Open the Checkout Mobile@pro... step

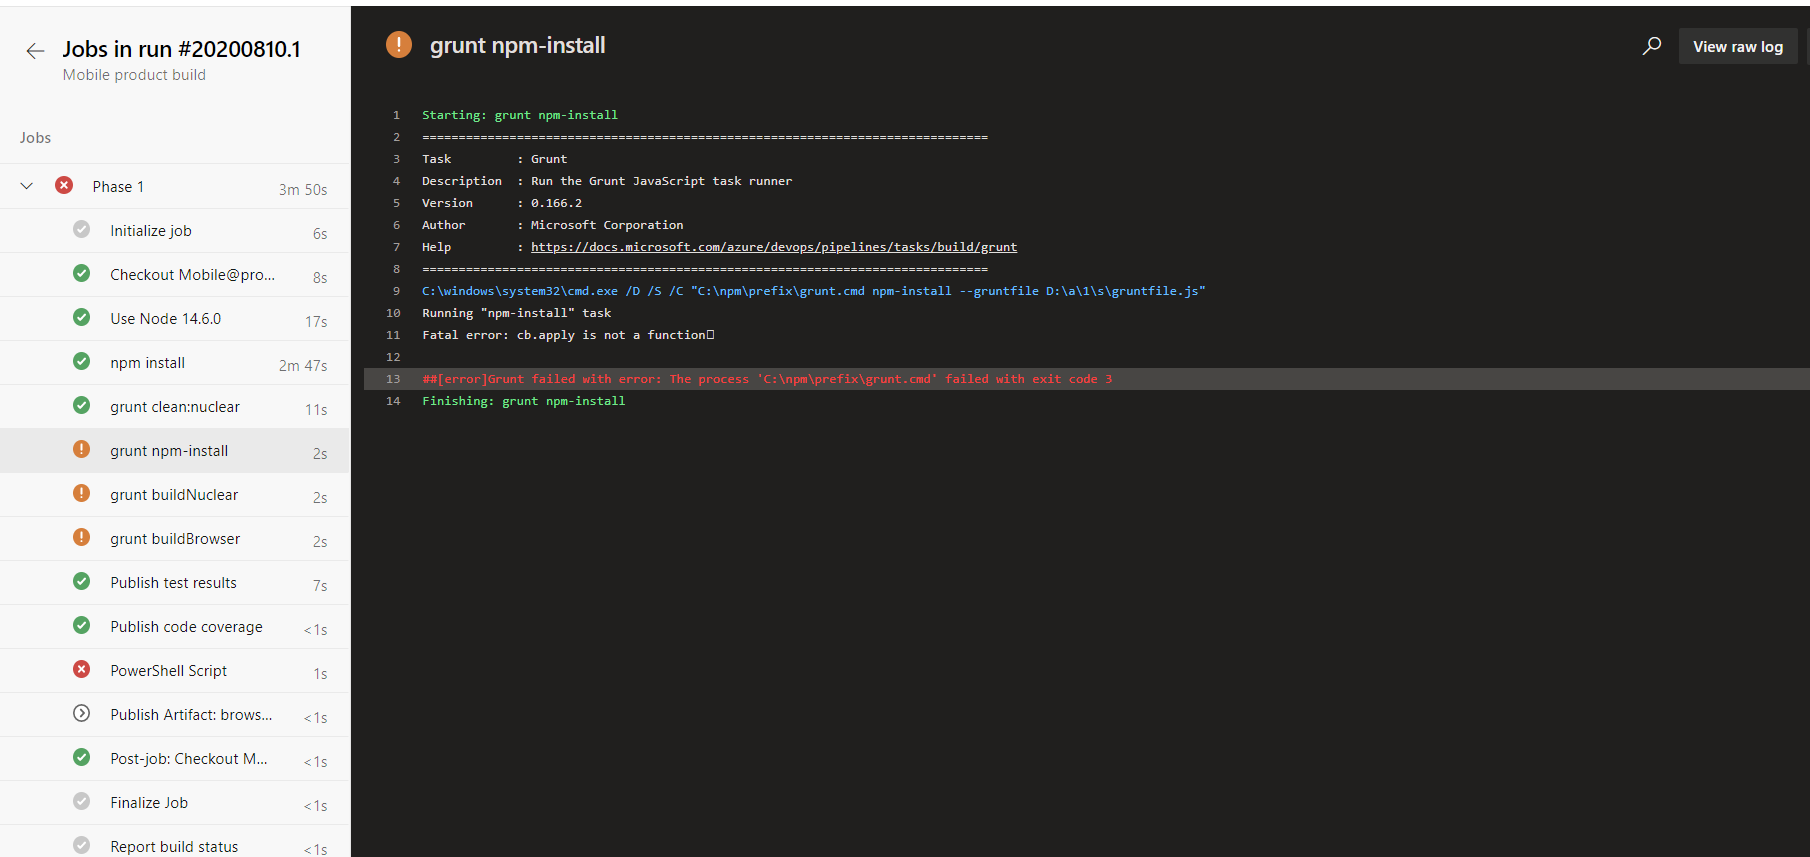(175, 275)
